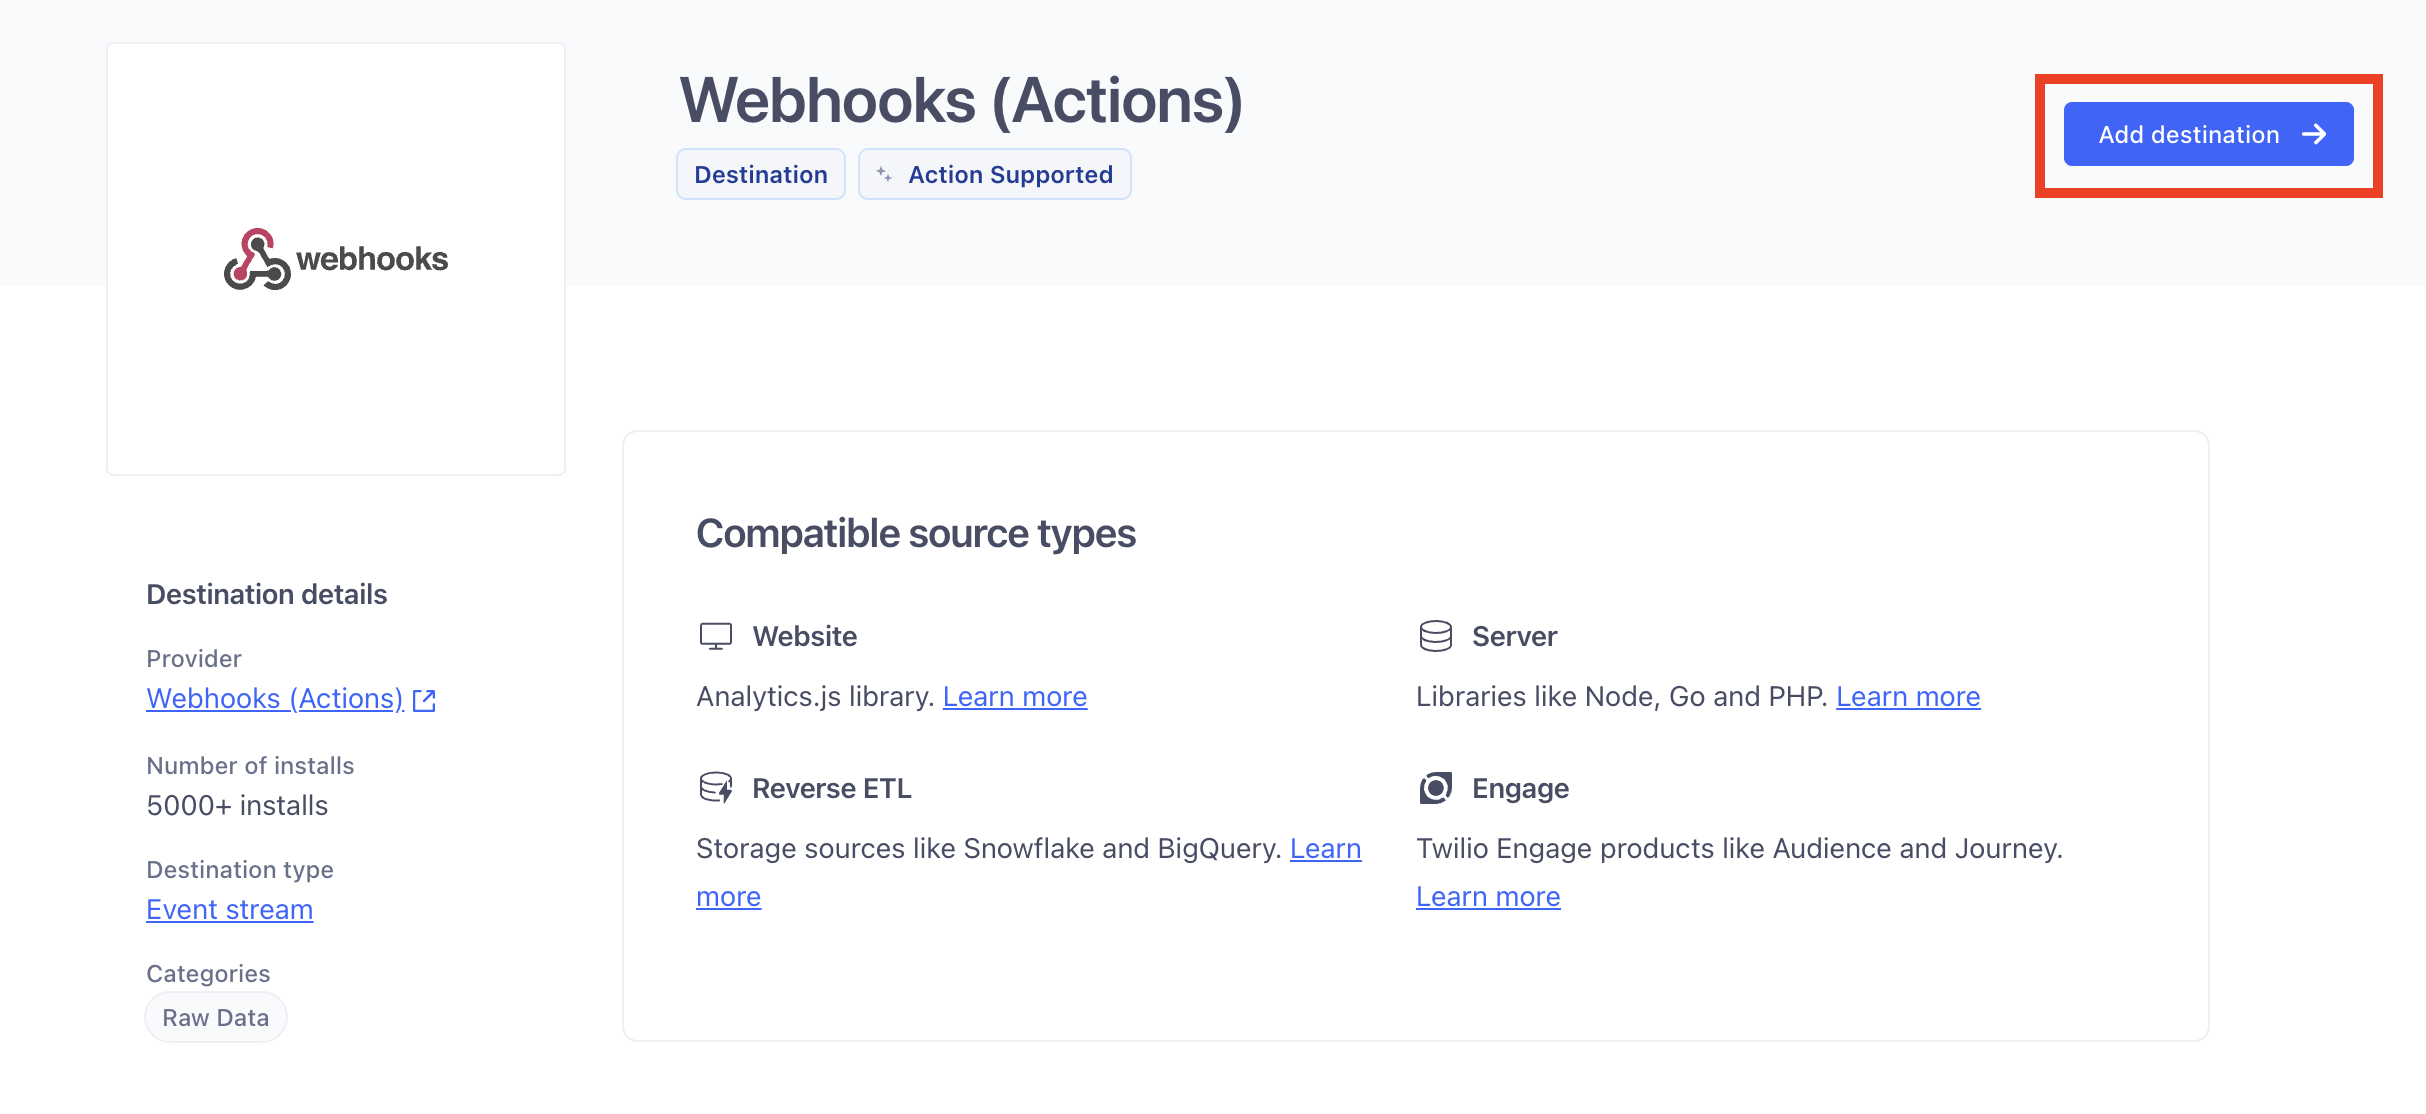This screenshot has width=2426, height=1114.
Task: Open the Event stream link
Action: pyautogui.click(x=230, y=909)
